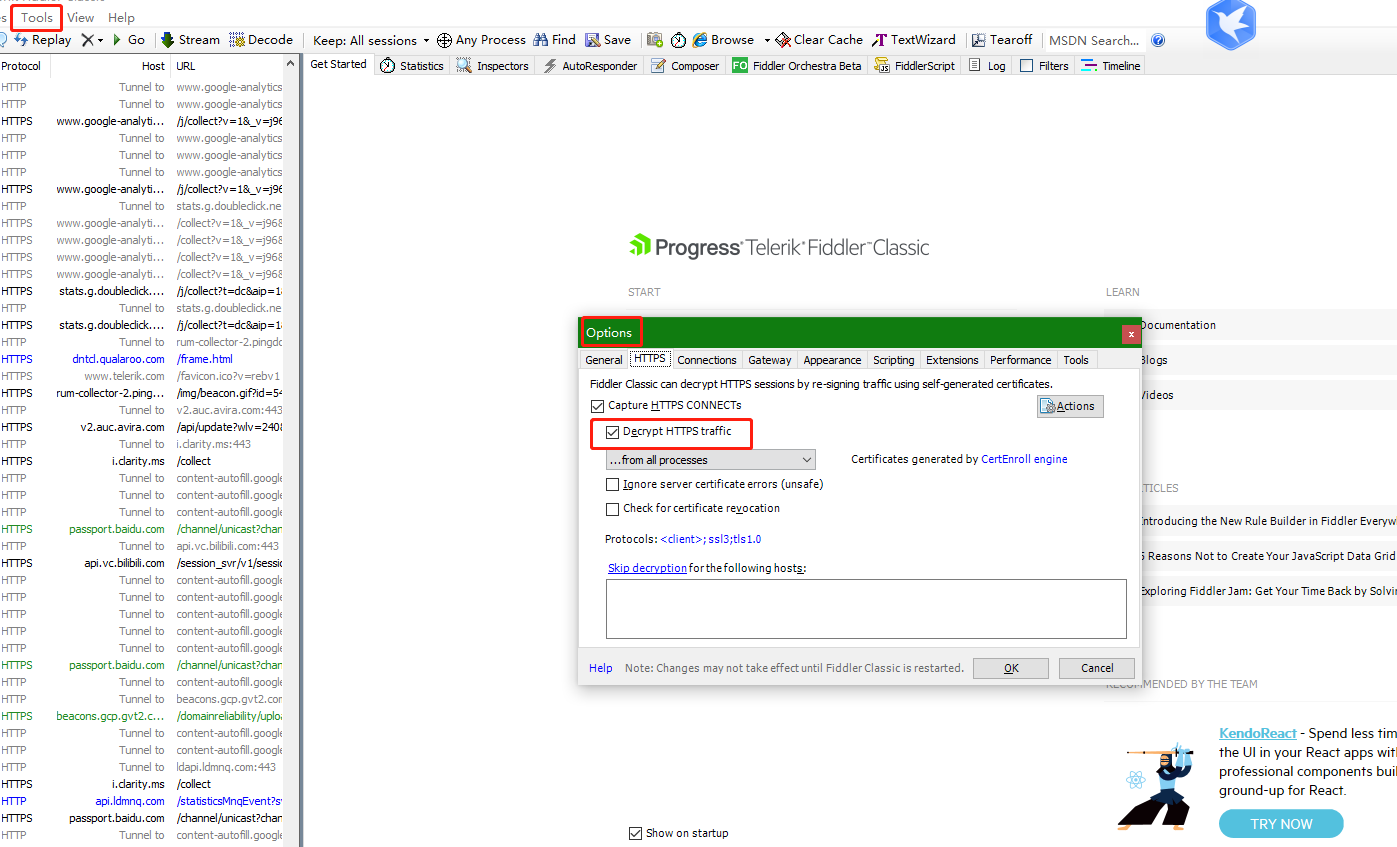Expand the '...from all processes' combo box
The height and width of the screenshot is (847, 1397).
coord(711,460)
